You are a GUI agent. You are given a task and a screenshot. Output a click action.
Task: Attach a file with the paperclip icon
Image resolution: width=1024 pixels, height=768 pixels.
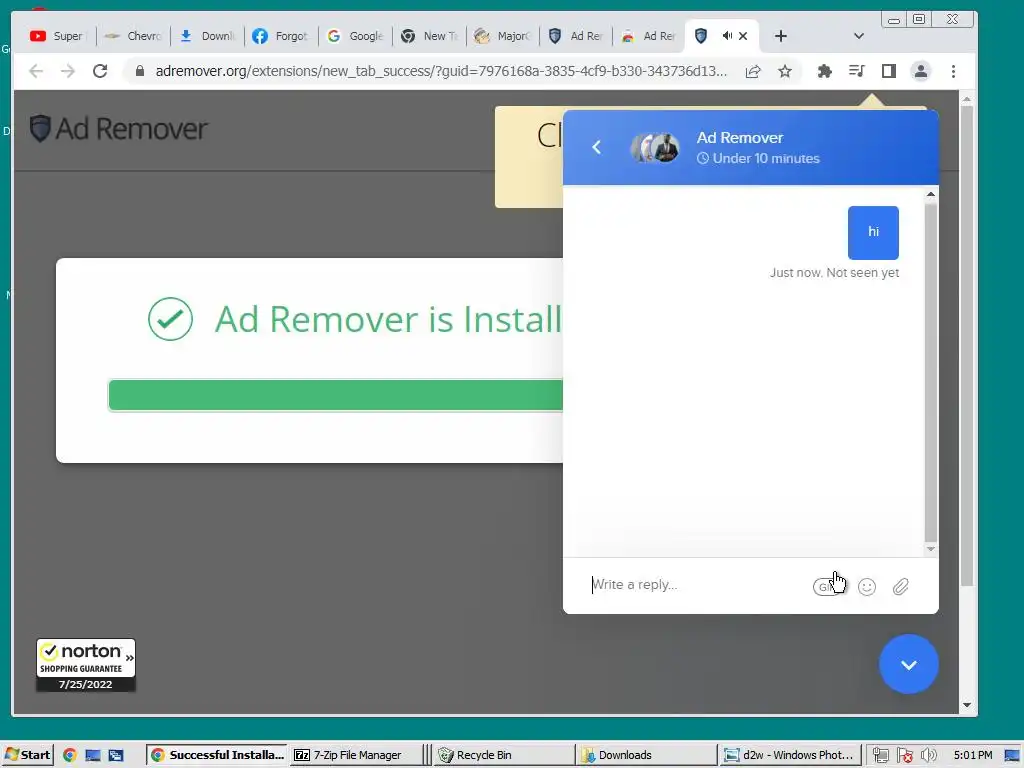point(901,586)
